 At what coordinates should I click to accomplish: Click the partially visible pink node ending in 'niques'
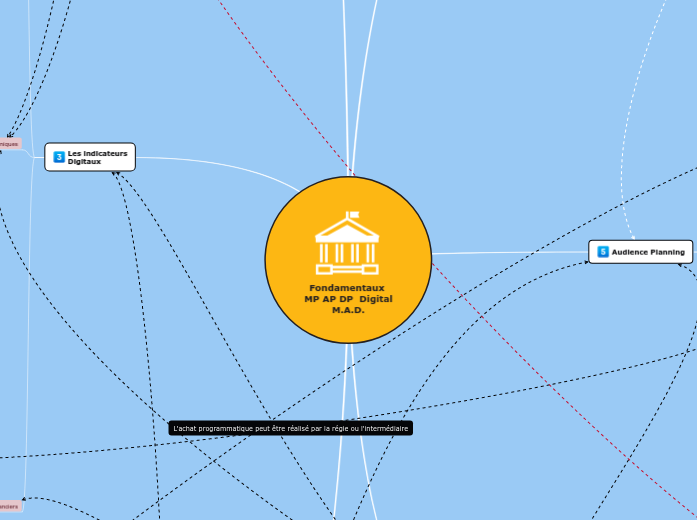coord(9,144)
